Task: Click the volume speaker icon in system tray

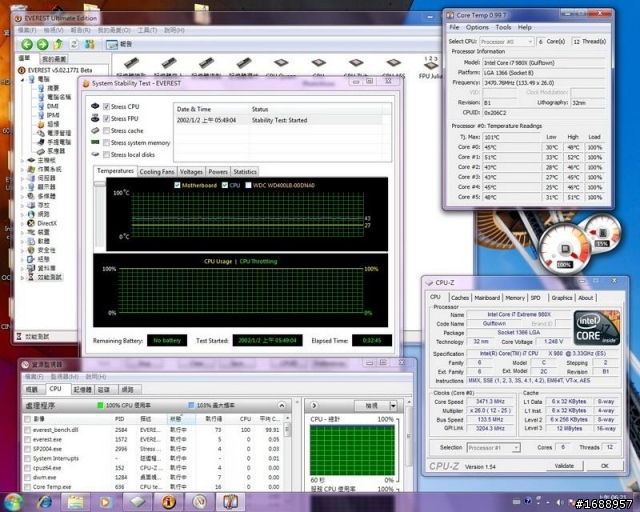Action: pyautogui.click(x=560, y=502)
